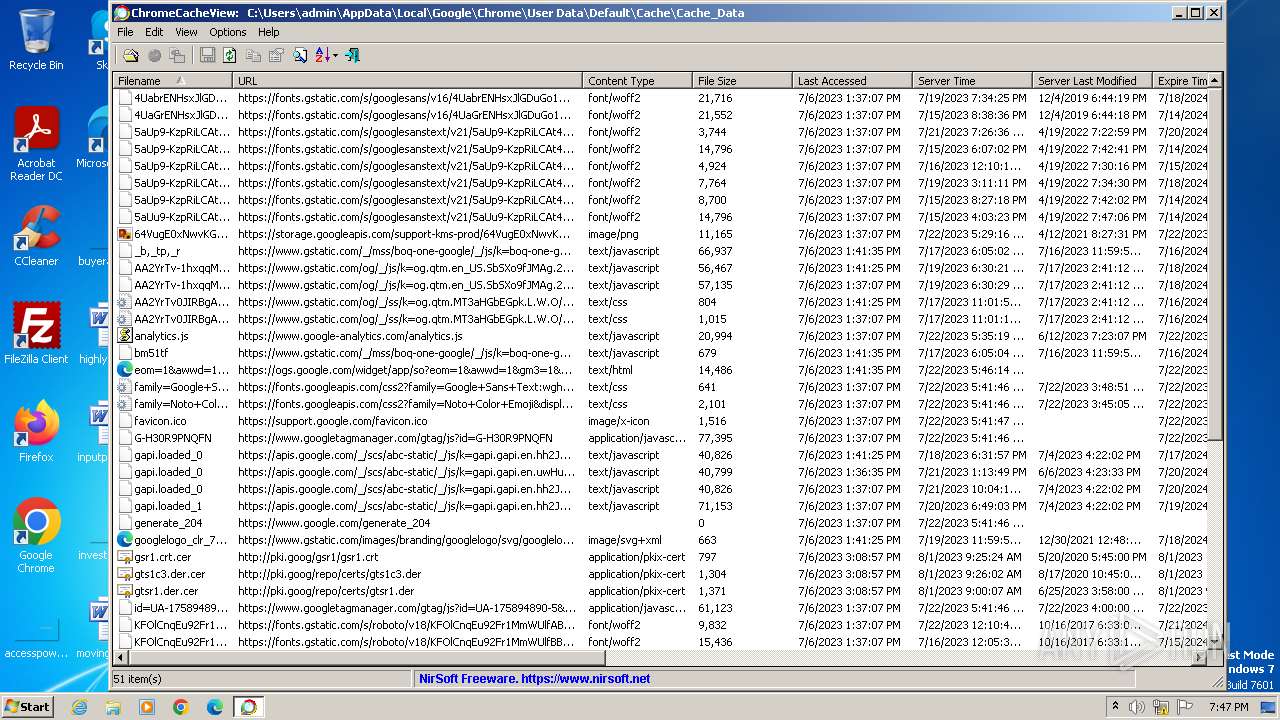This screenshot has height=720, width=1280.
Task: Click the vertical scrollbar up arrow
Action: tap(1215, 80)
